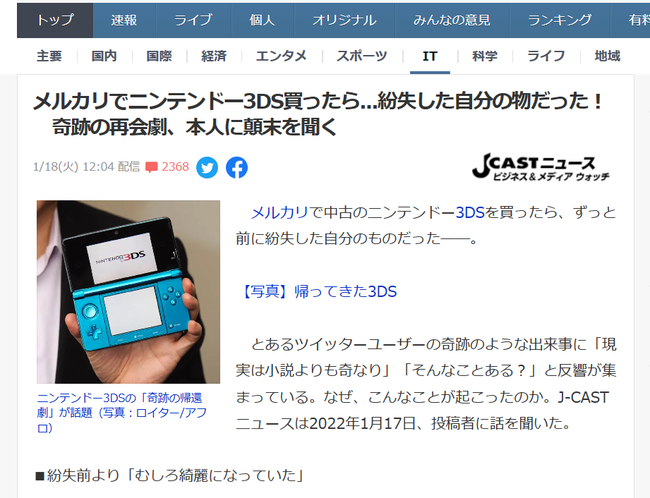Select the スポーツ news category

click(362, 56)
